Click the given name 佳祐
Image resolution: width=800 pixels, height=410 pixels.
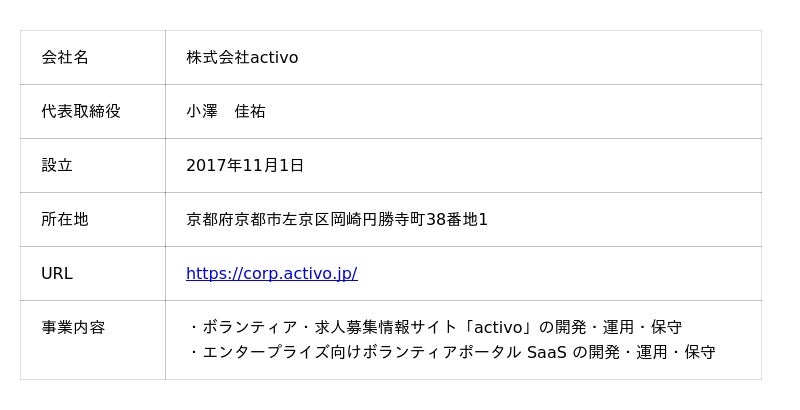tap(250, 111)
